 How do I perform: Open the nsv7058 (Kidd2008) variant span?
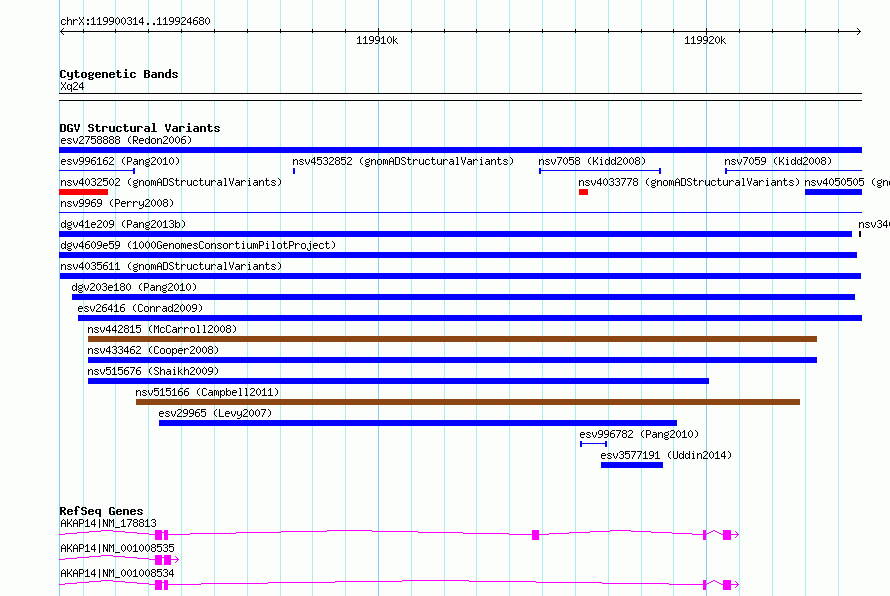coord(600,171)
